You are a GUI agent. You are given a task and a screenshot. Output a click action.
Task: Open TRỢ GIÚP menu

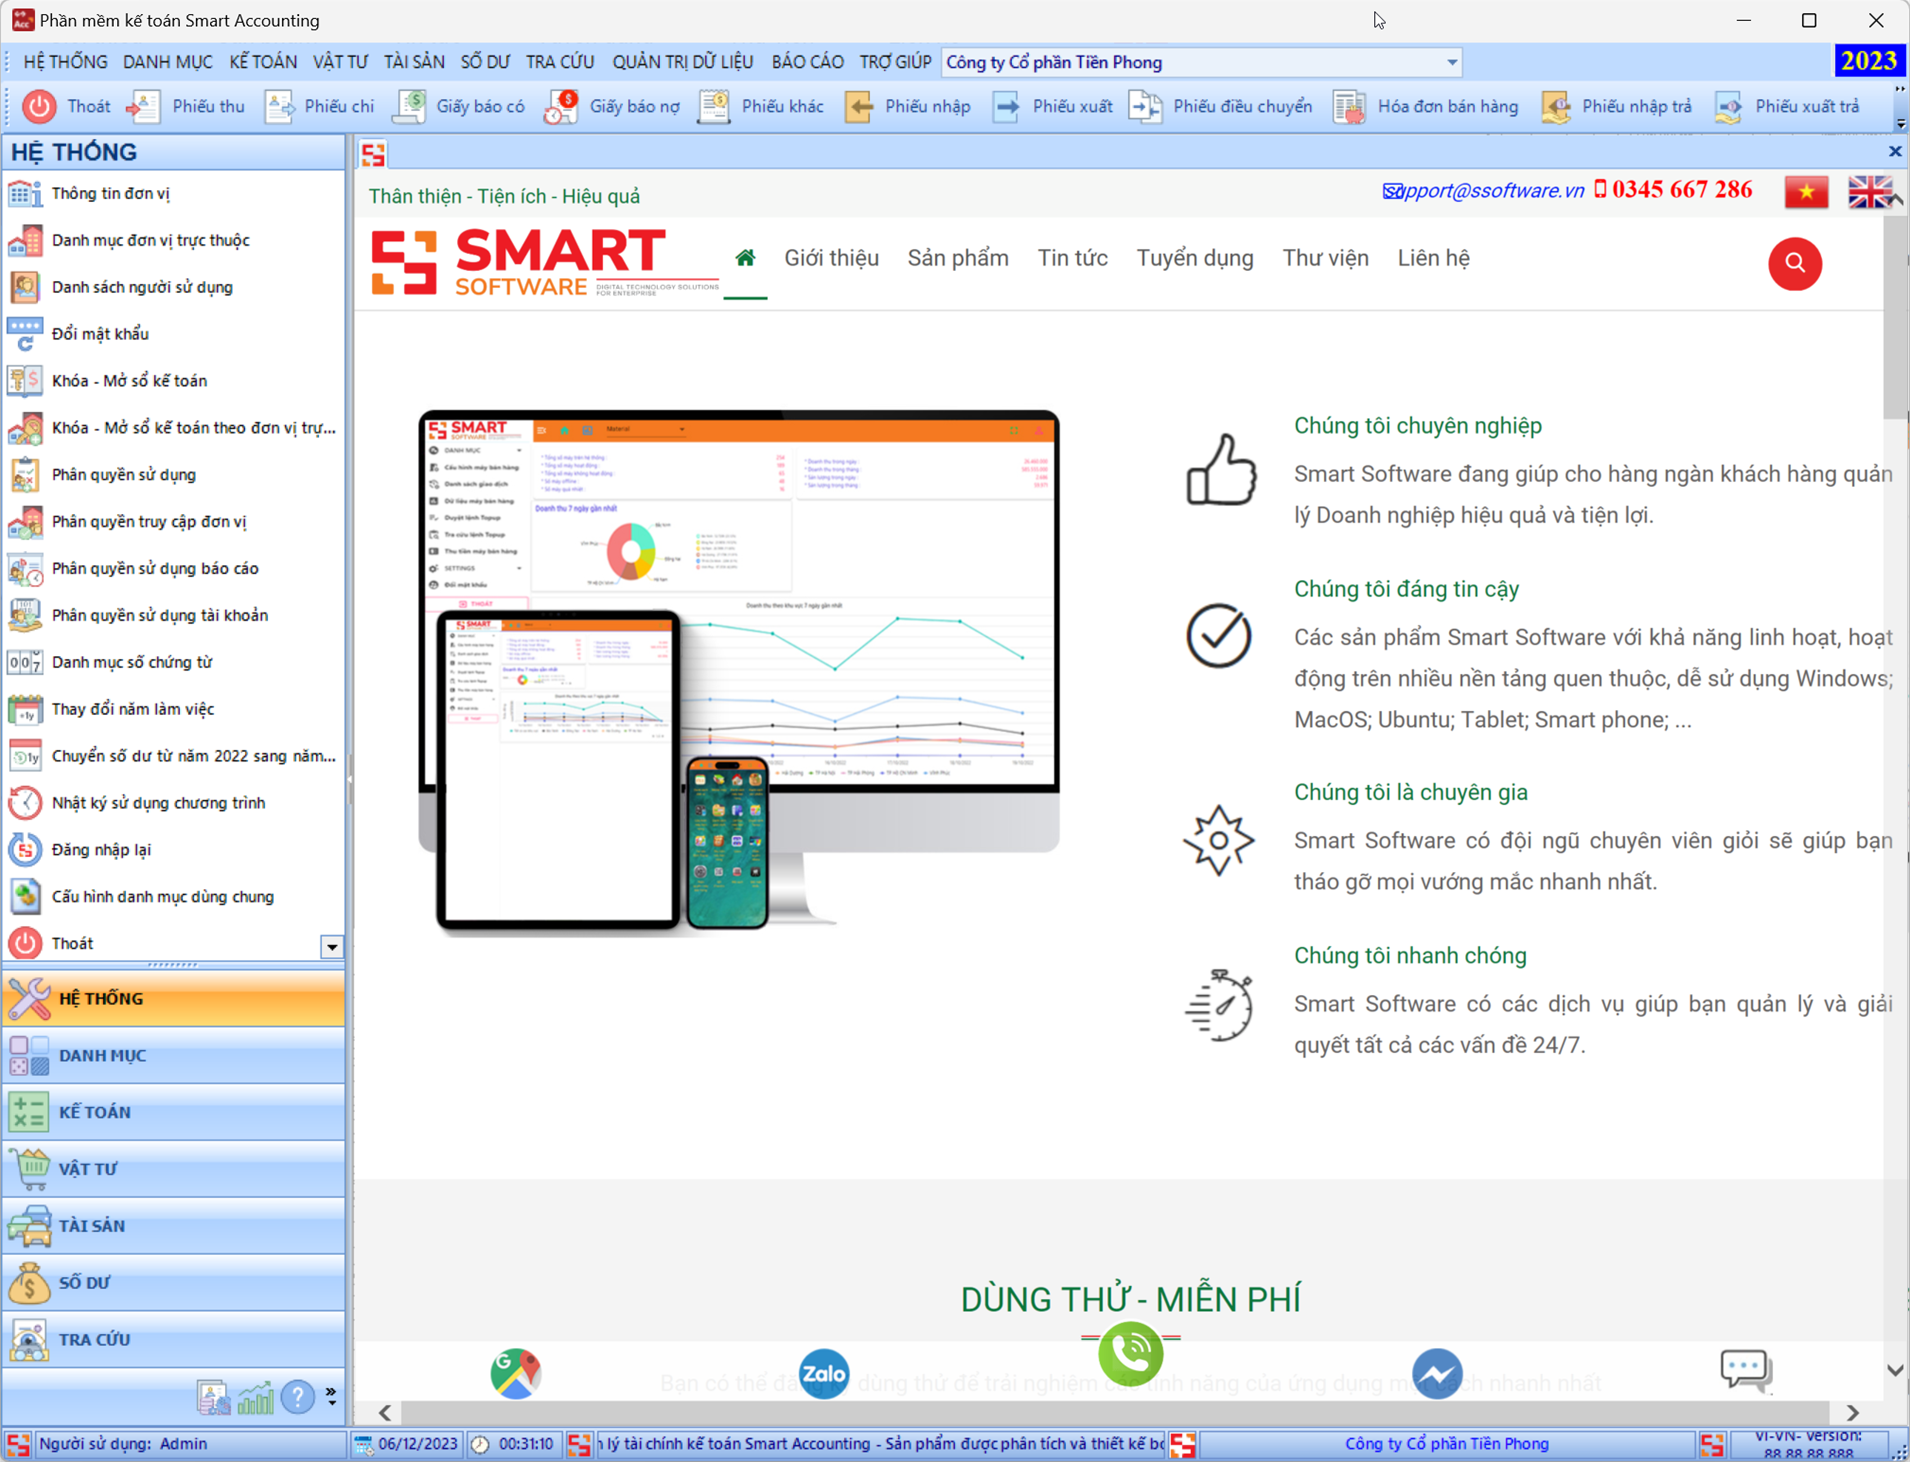point(896,62)
